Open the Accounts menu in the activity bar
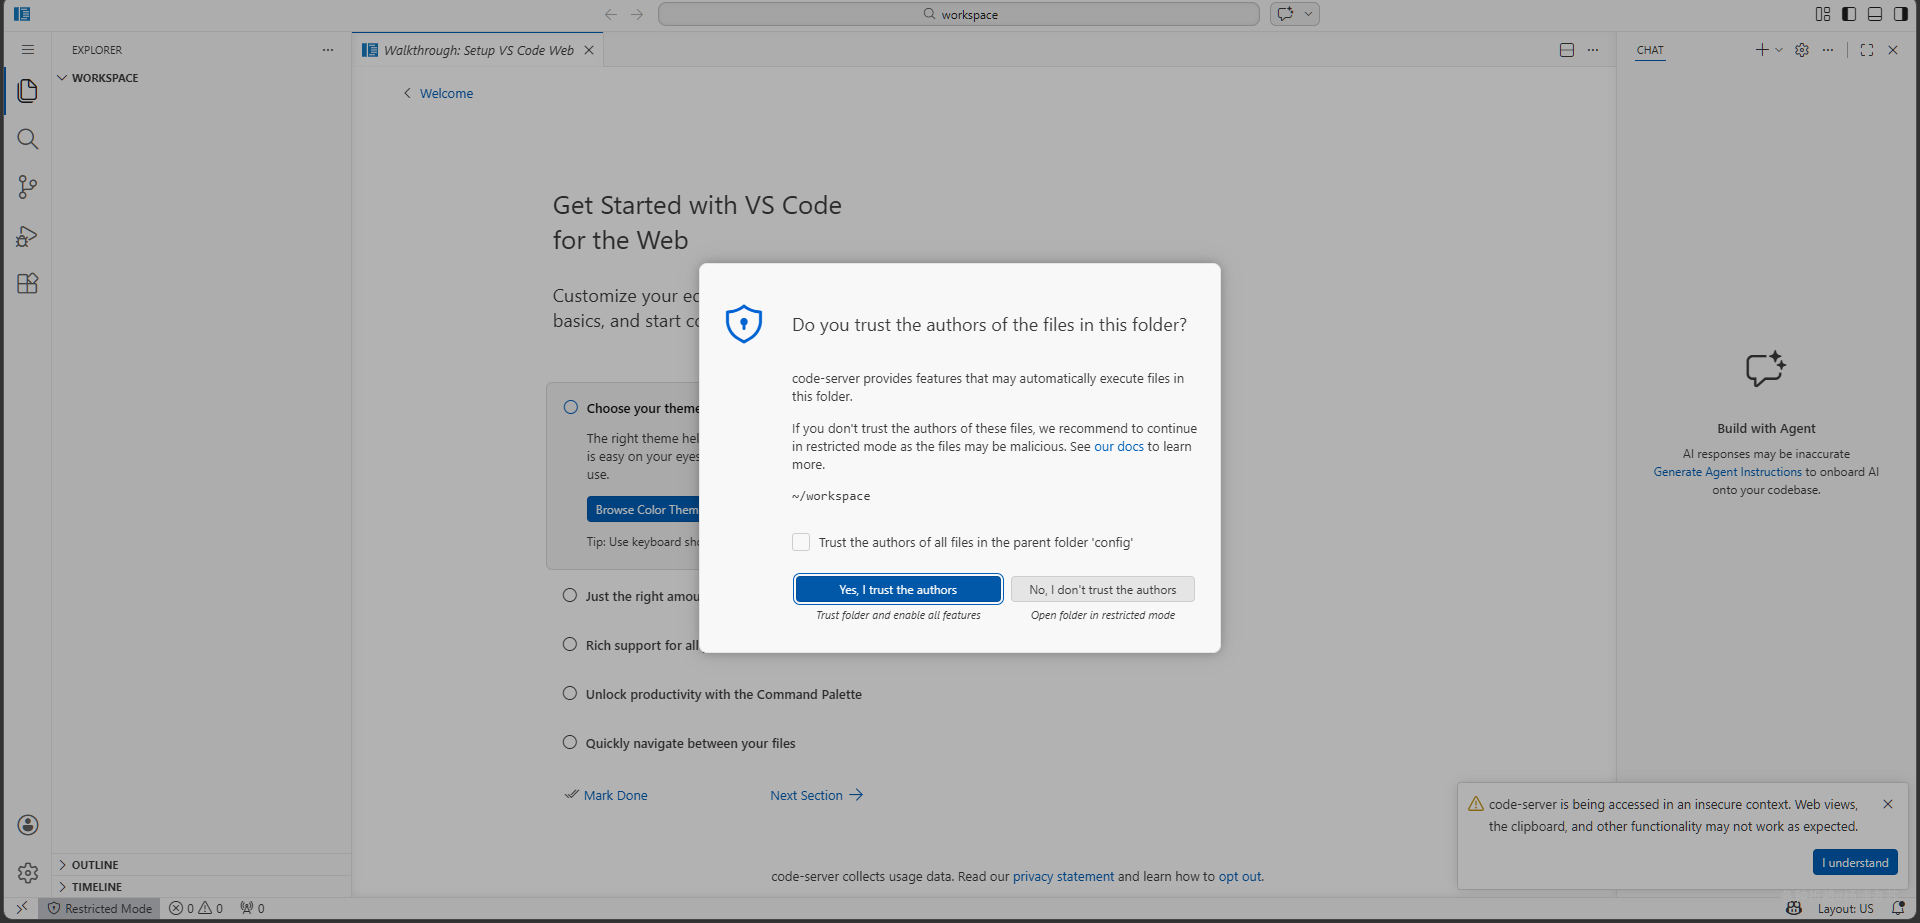1920x923 pixels. coord(28,825)
